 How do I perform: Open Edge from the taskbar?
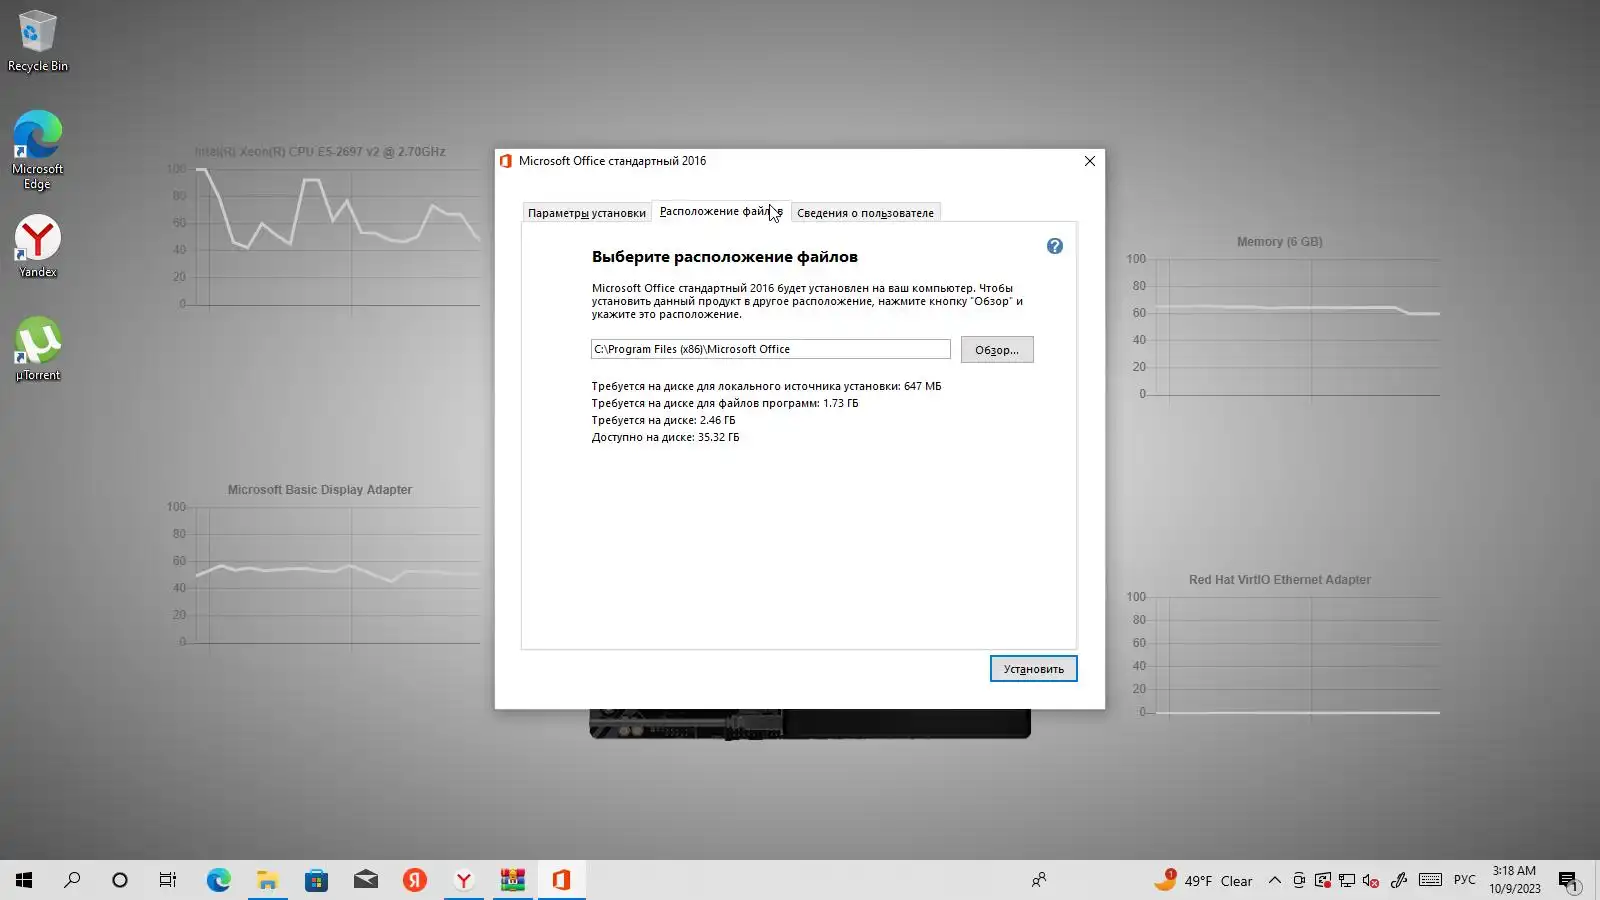218,880
